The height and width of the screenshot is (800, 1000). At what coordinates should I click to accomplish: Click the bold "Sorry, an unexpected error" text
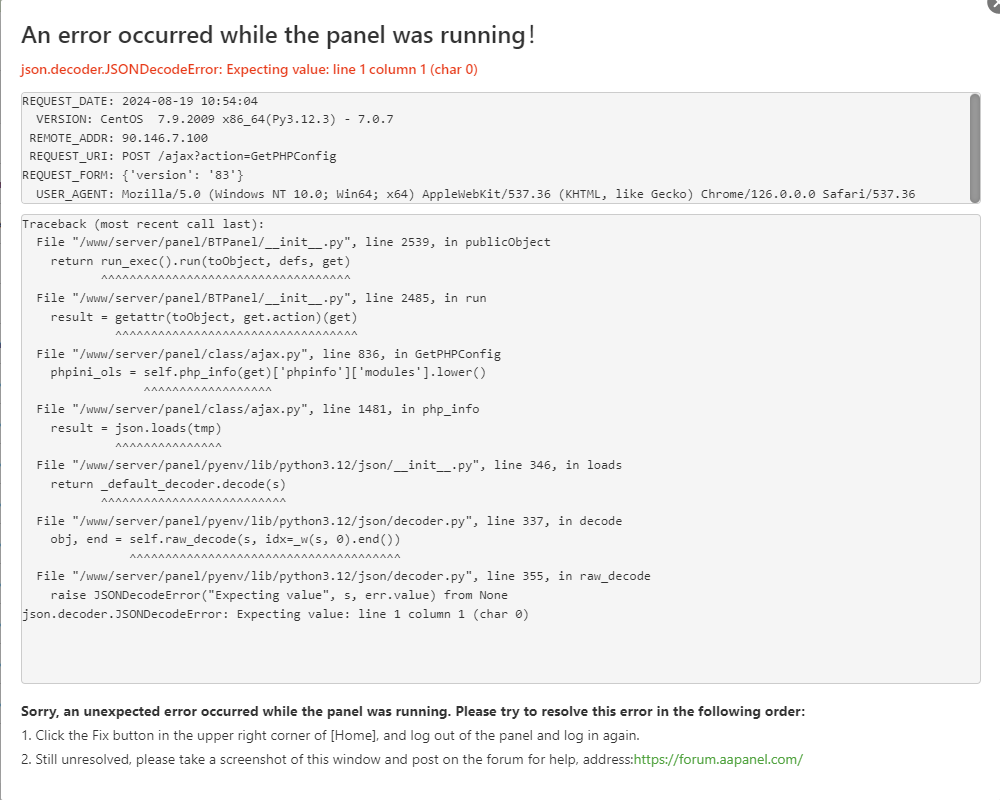(412, 712)
